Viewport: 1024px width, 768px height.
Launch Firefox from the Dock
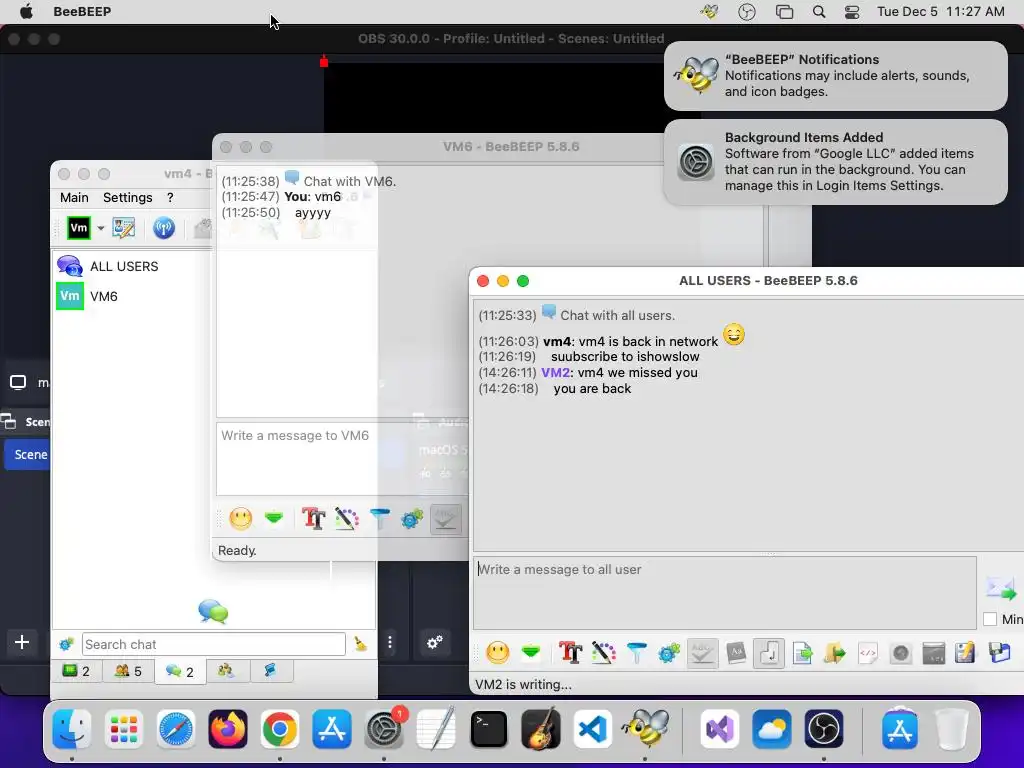click(227, 729)
